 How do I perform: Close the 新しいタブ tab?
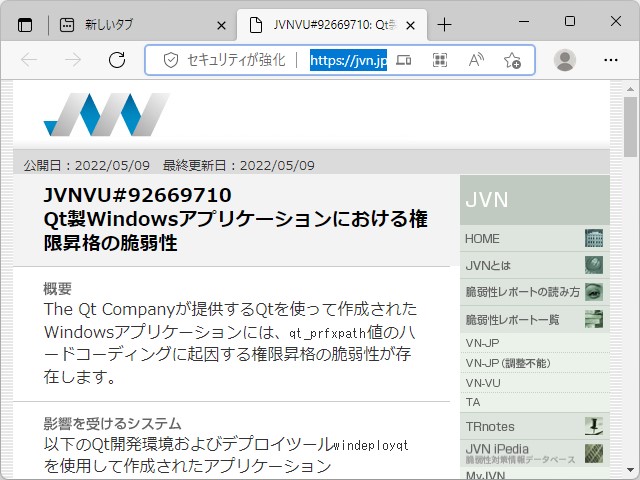point(221,26)
